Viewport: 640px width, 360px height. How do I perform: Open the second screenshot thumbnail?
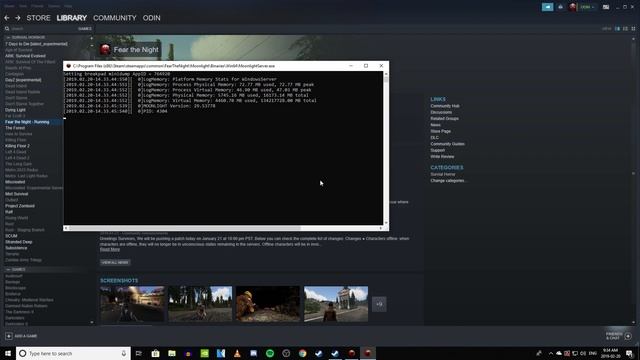click(x=200, y=304)
